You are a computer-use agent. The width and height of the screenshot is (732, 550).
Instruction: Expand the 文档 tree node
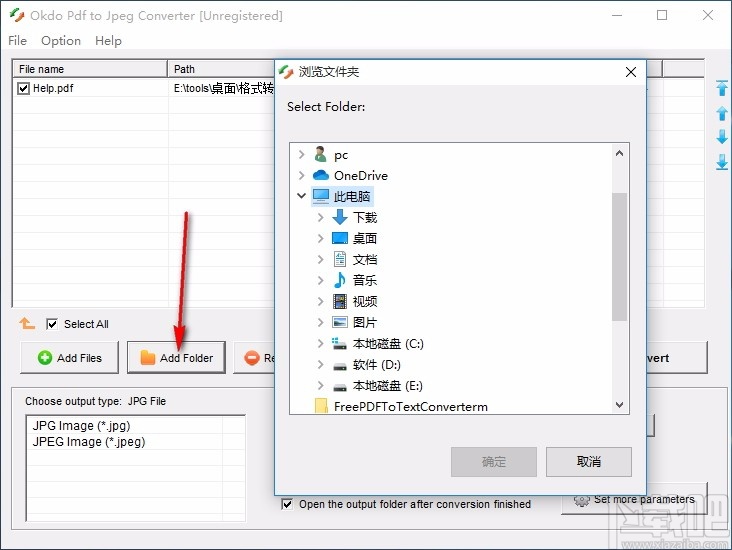tap(320, 259)
